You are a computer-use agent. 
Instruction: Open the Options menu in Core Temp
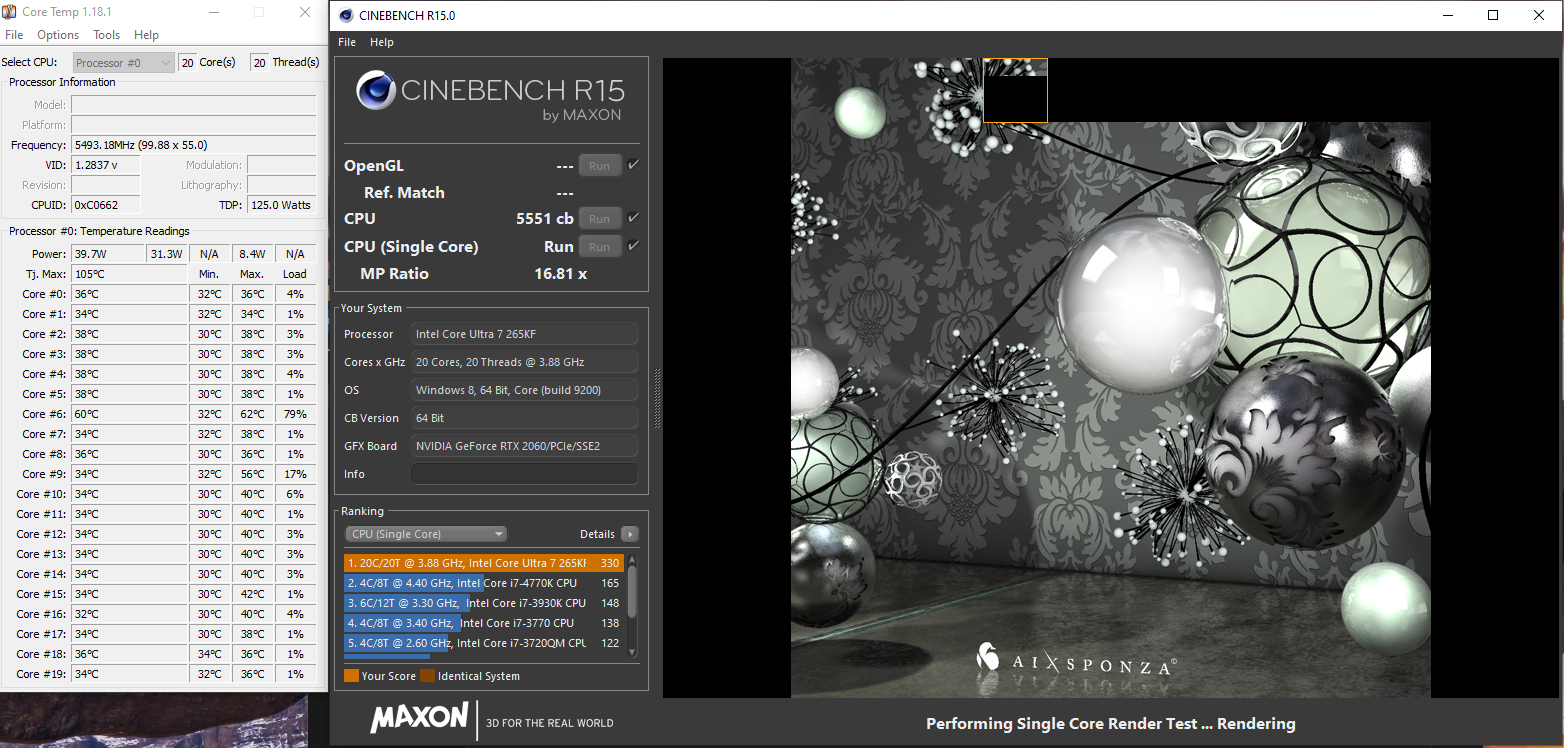(58, 35)
